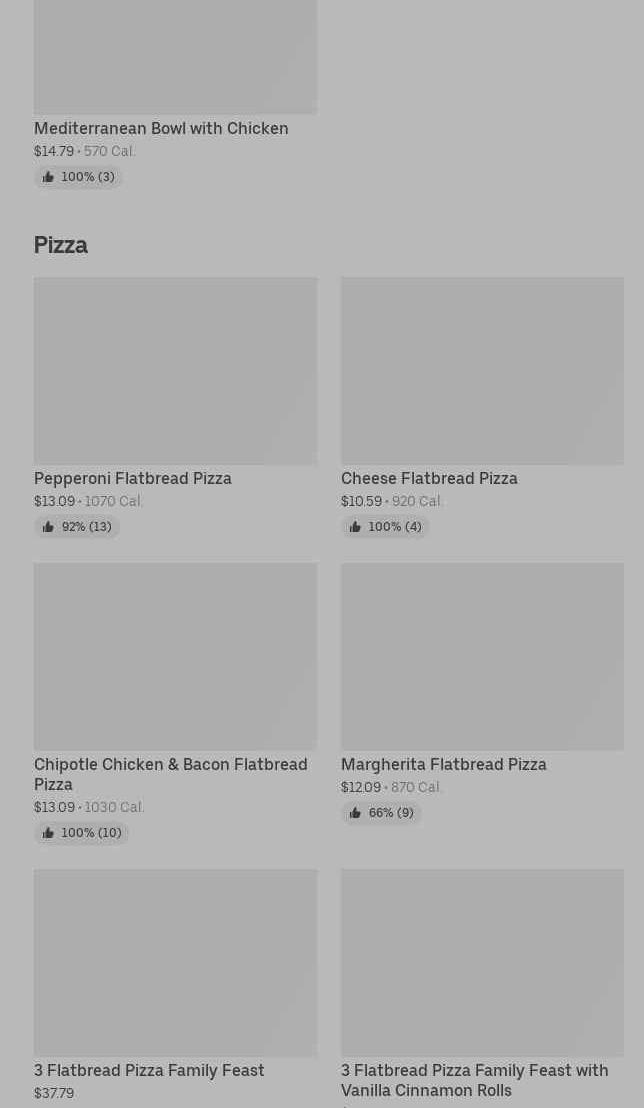Click Chipotle Chicken & Bacon Flatbread Pizza title
Image resolution: width=644 pixels, height=1108 pixels.
[170, 774]
